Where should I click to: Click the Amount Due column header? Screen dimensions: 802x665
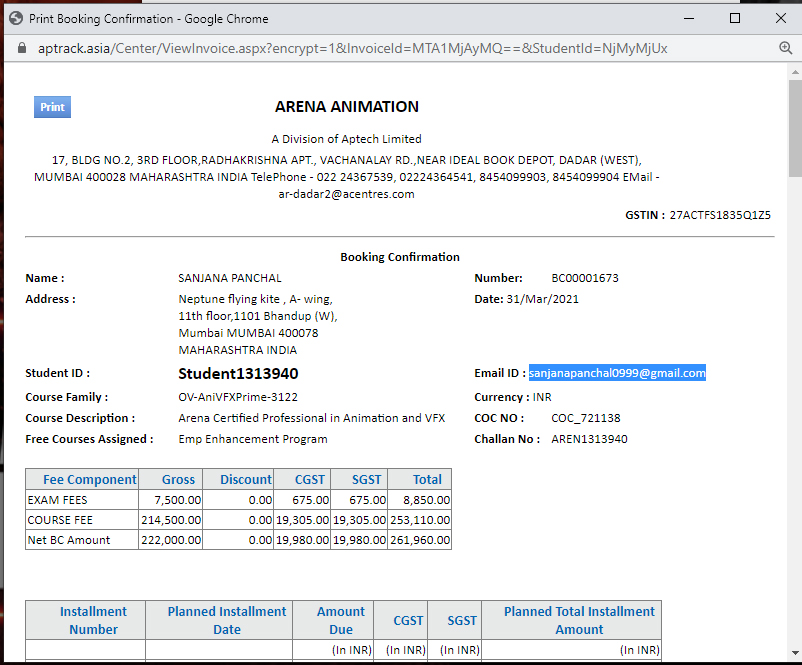[x=333, y=620]
